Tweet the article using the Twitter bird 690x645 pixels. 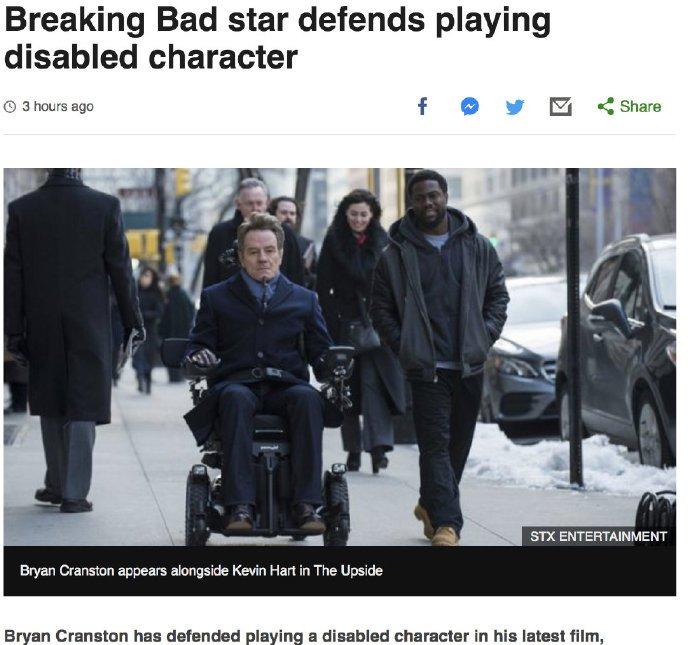(515, 107)
